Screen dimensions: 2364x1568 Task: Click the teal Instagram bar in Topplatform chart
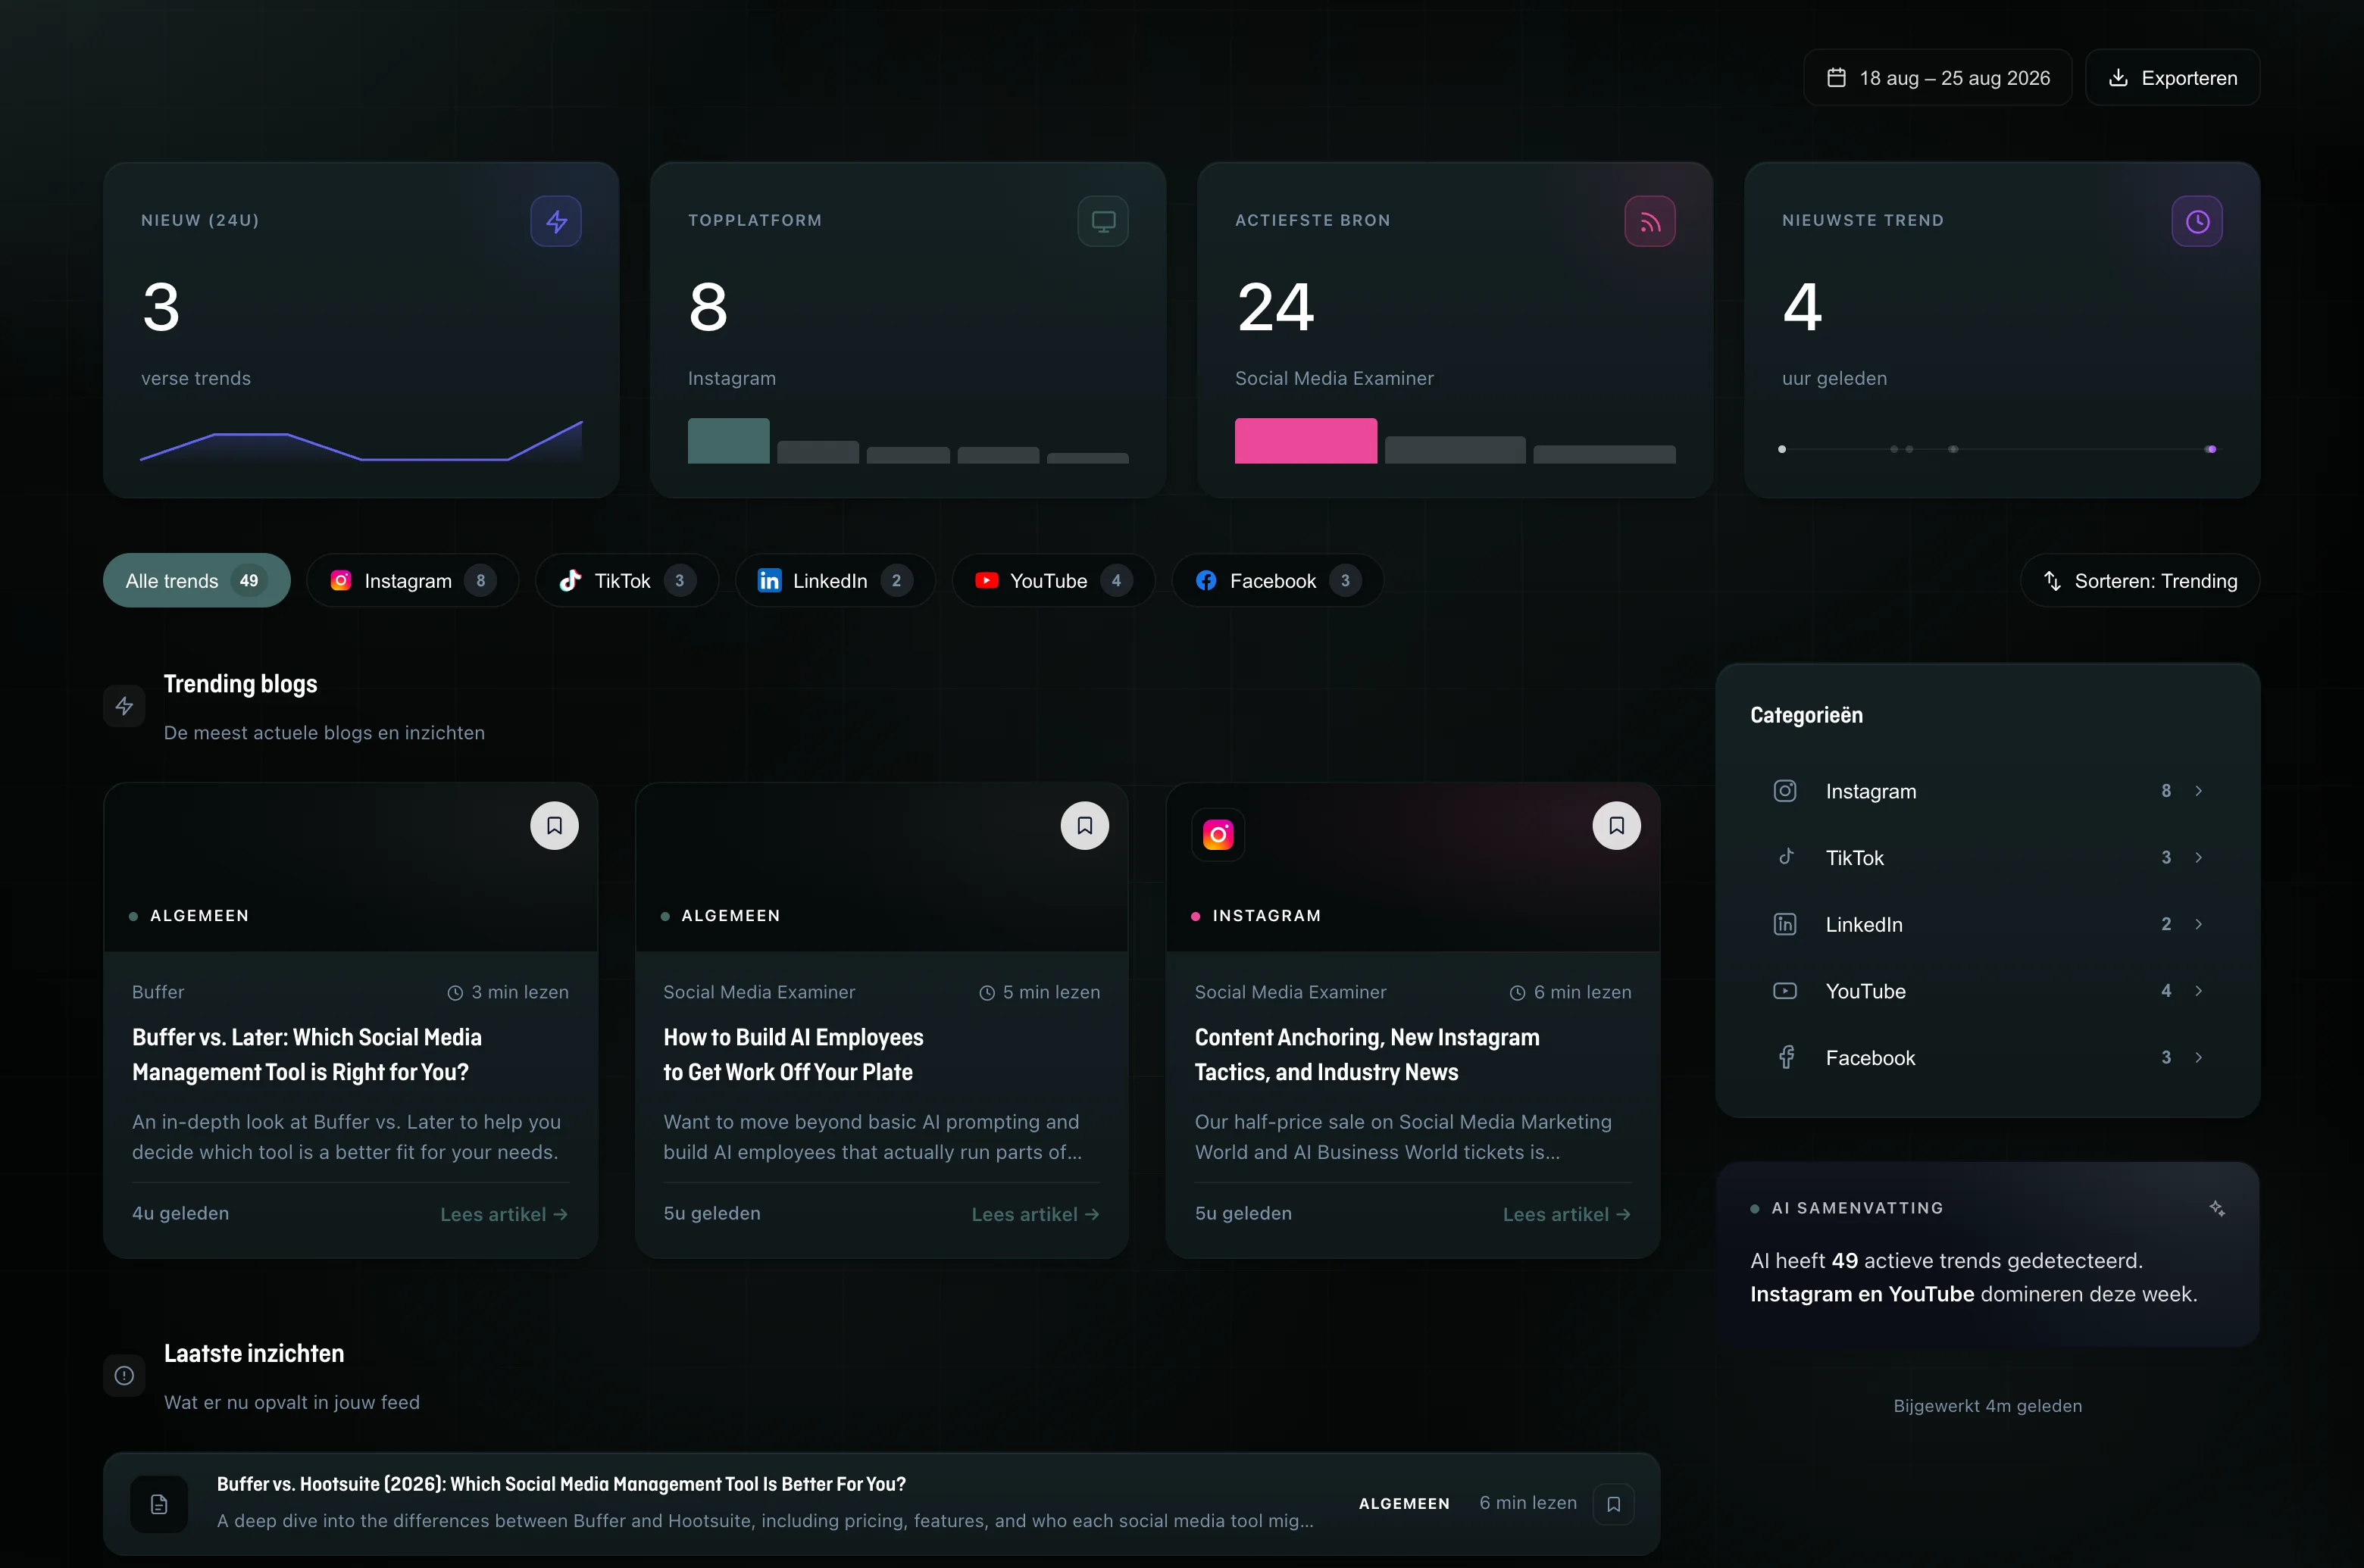click(x=729, y=441)
